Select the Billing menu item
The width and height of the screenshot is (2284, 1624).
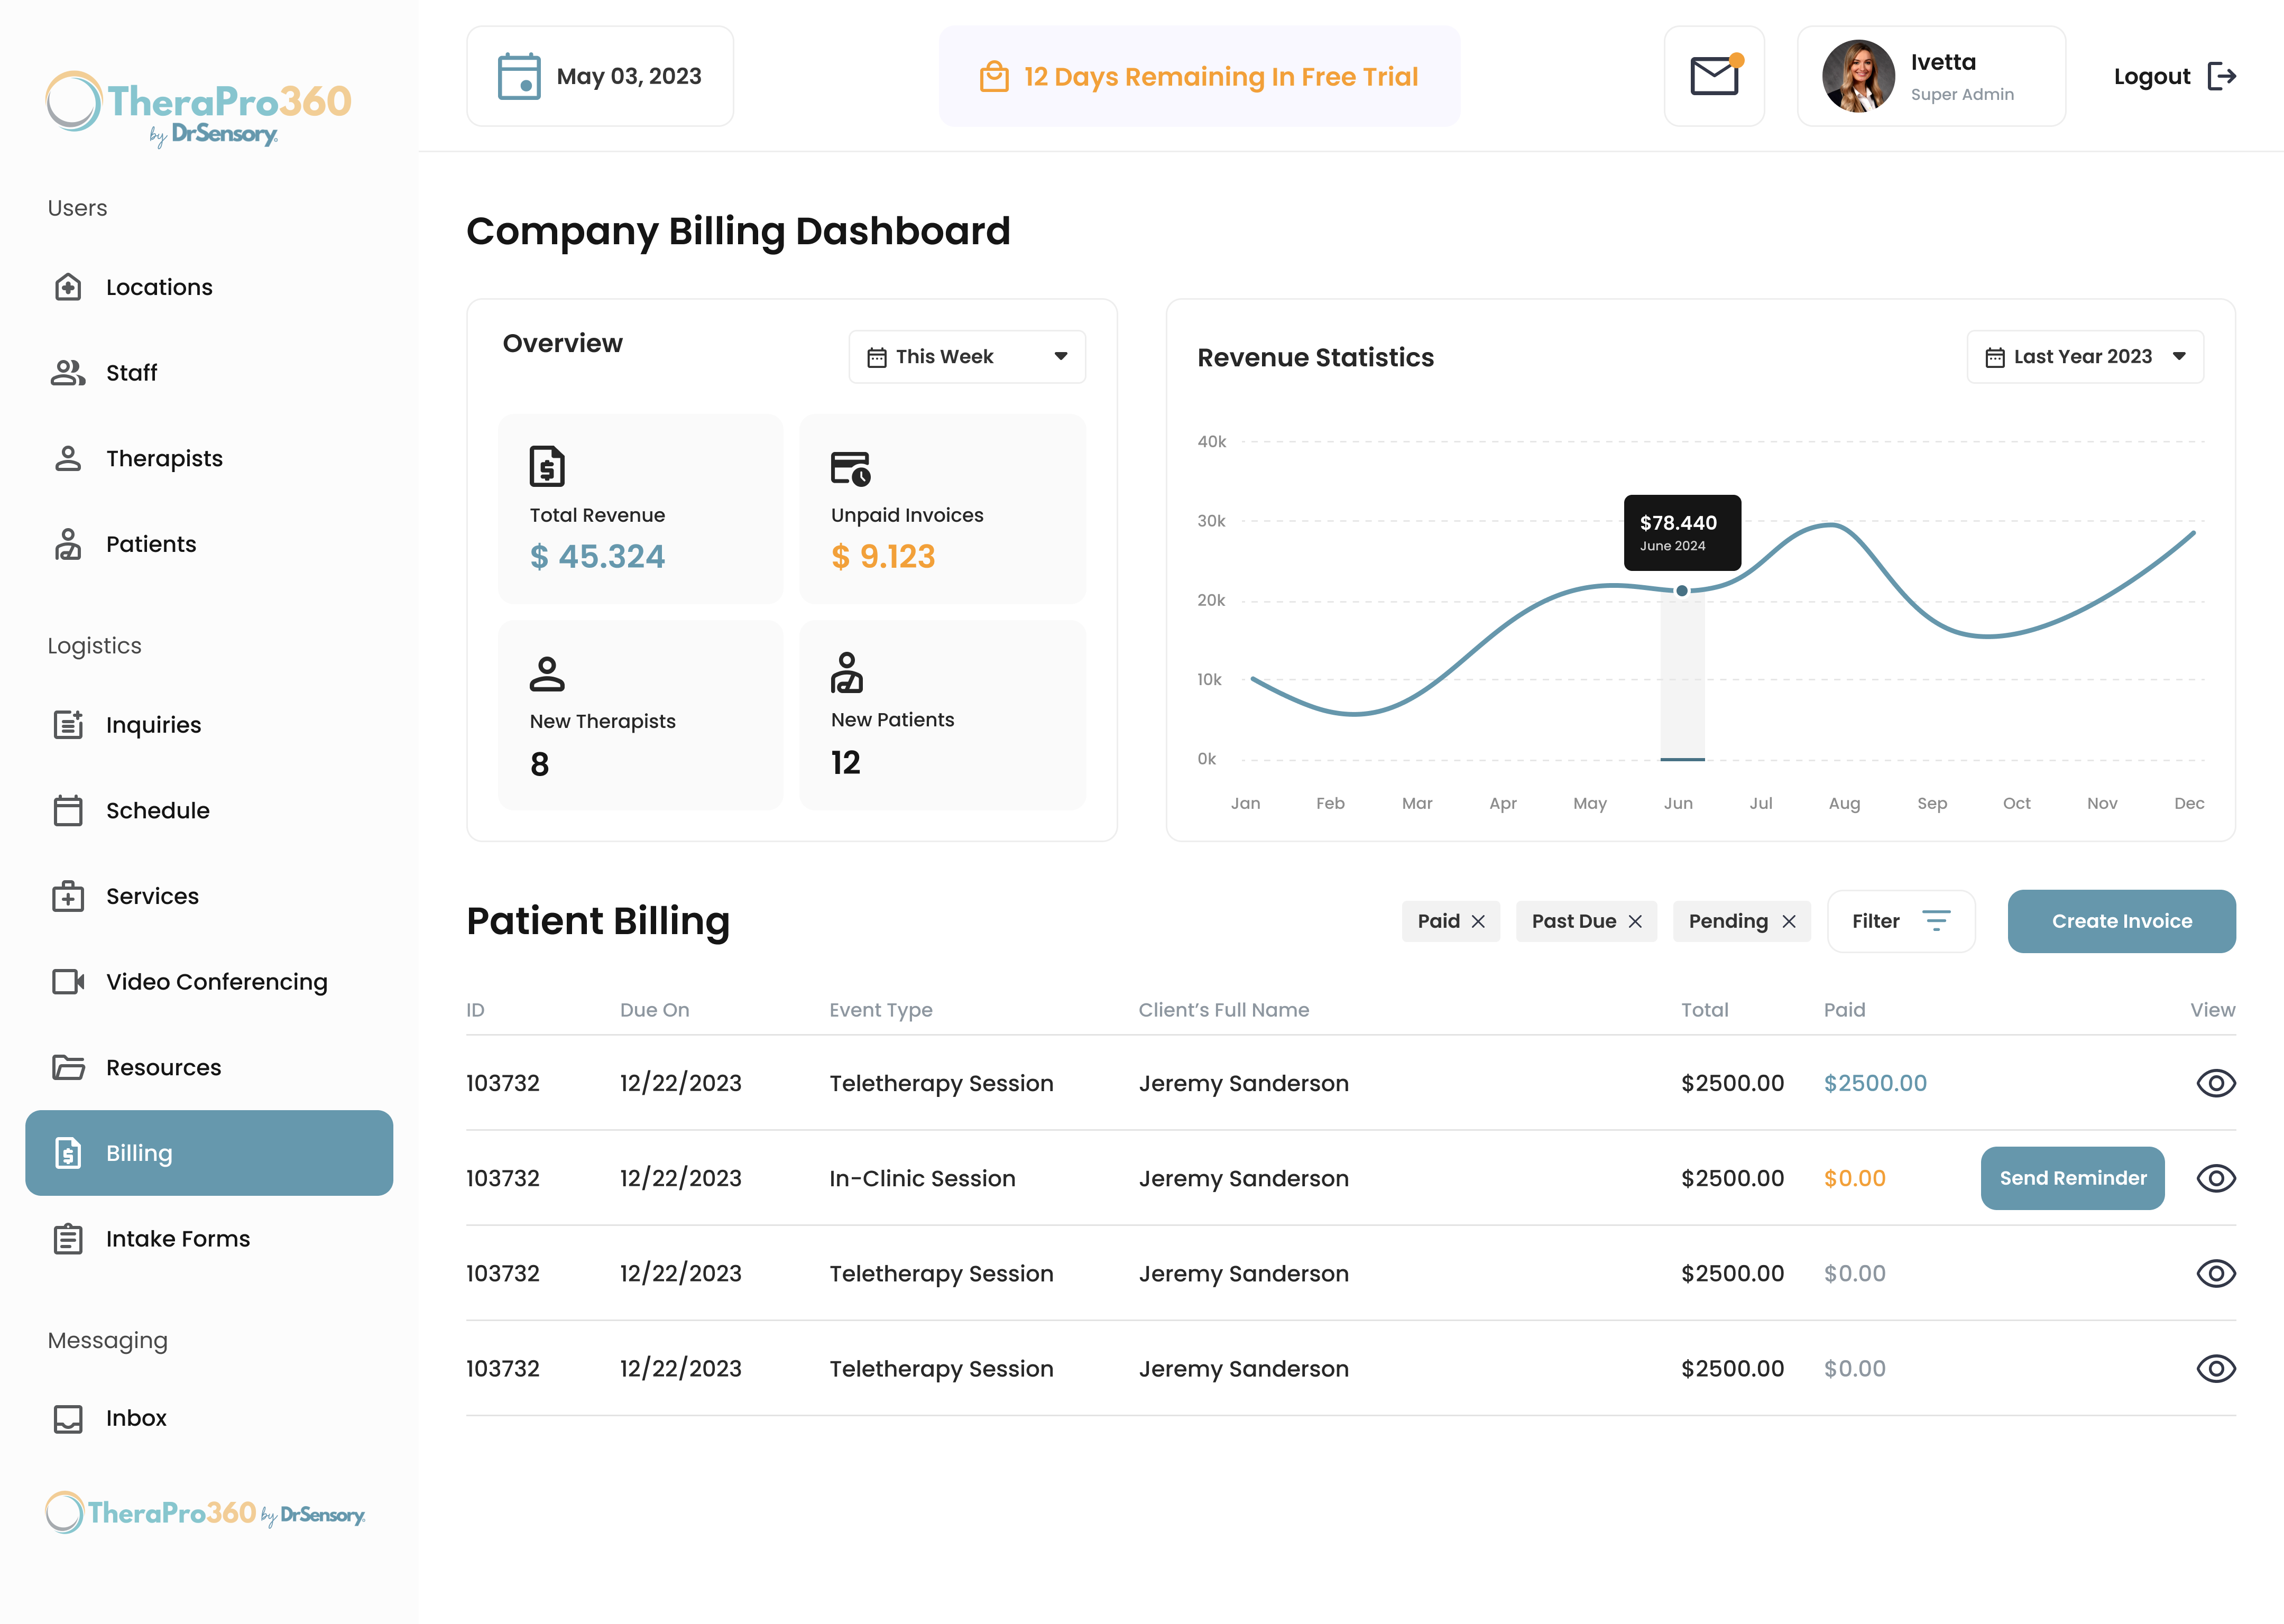tap(209, 1153)
